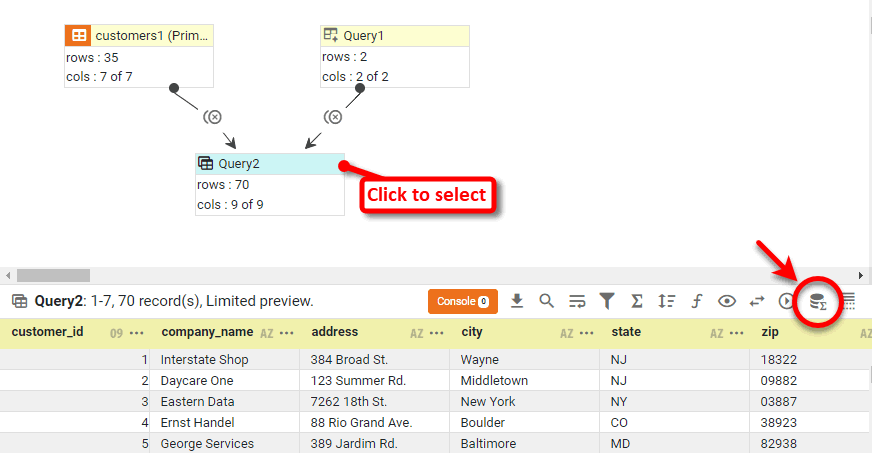872x453 pixels.
Task: Select the Query1 node header
Action: pyautogui.click(x=394, y=36)
